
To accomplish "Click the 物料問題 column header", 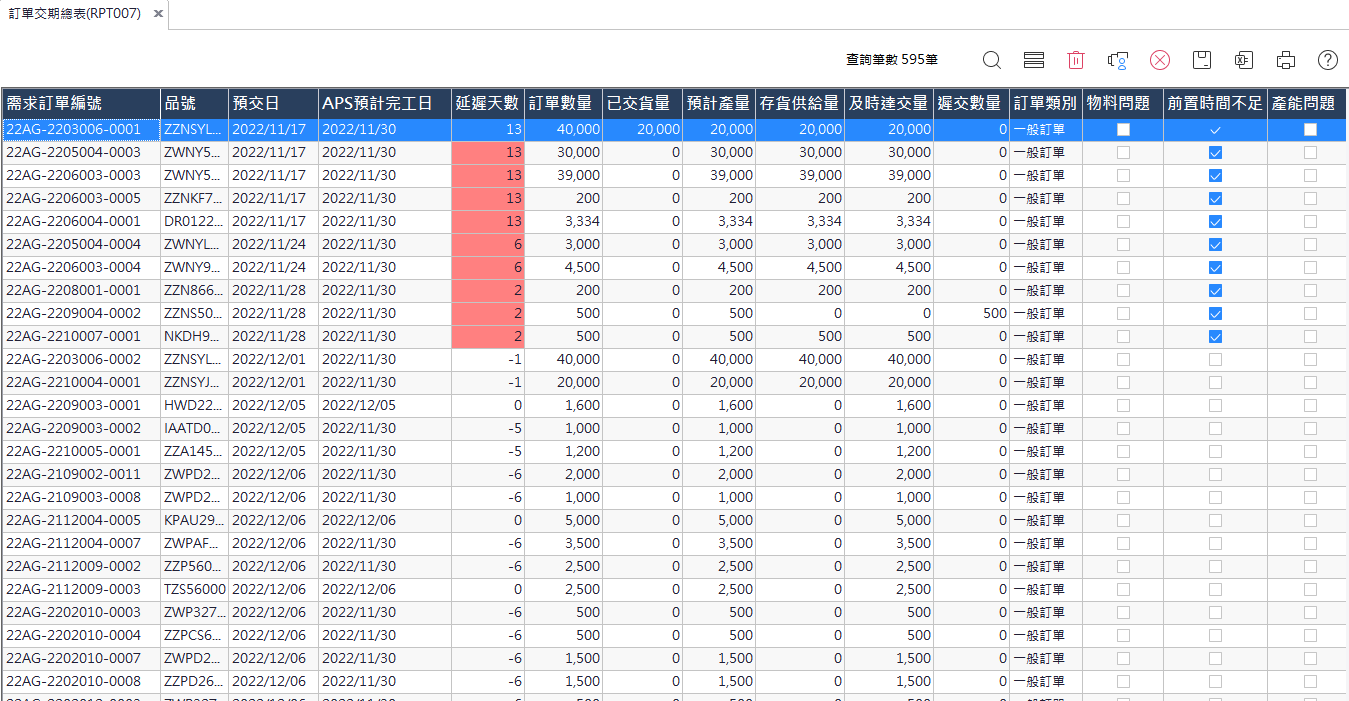I will (x=1123, y=103).
